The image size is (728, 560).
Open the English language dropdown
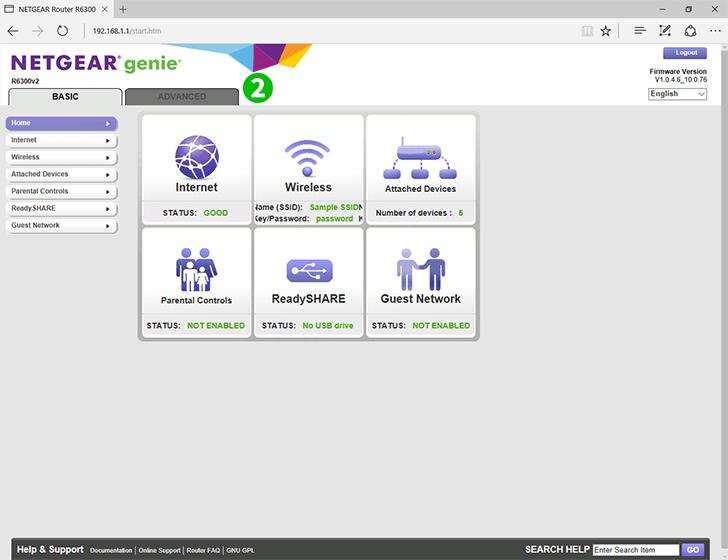pyautogui.click(x=677, y=94)
